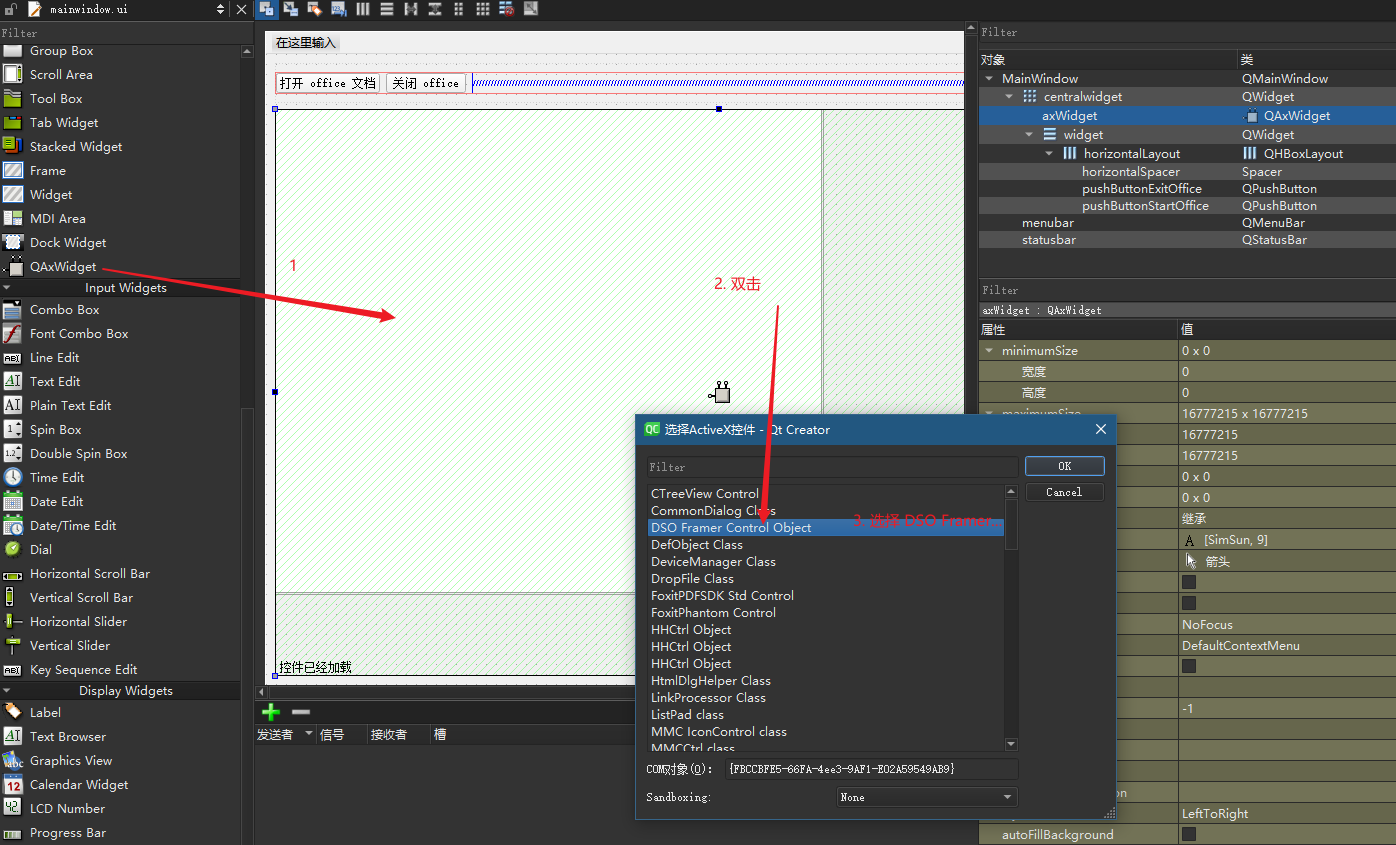Toggle the checkbox below DefaultContextMenu property
The width and height of the screenshot is (1396, 845).
coord(1188,666)
